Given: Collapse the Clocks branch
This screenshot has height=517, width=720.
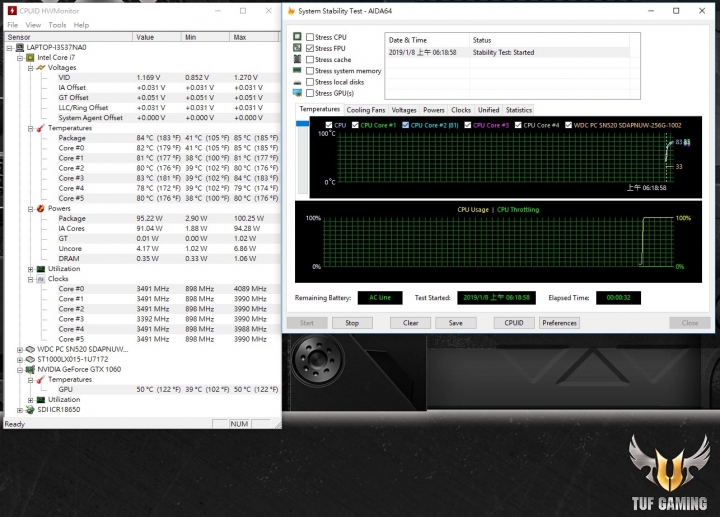Looking at the screenshot, I should (x=30, y=279).
